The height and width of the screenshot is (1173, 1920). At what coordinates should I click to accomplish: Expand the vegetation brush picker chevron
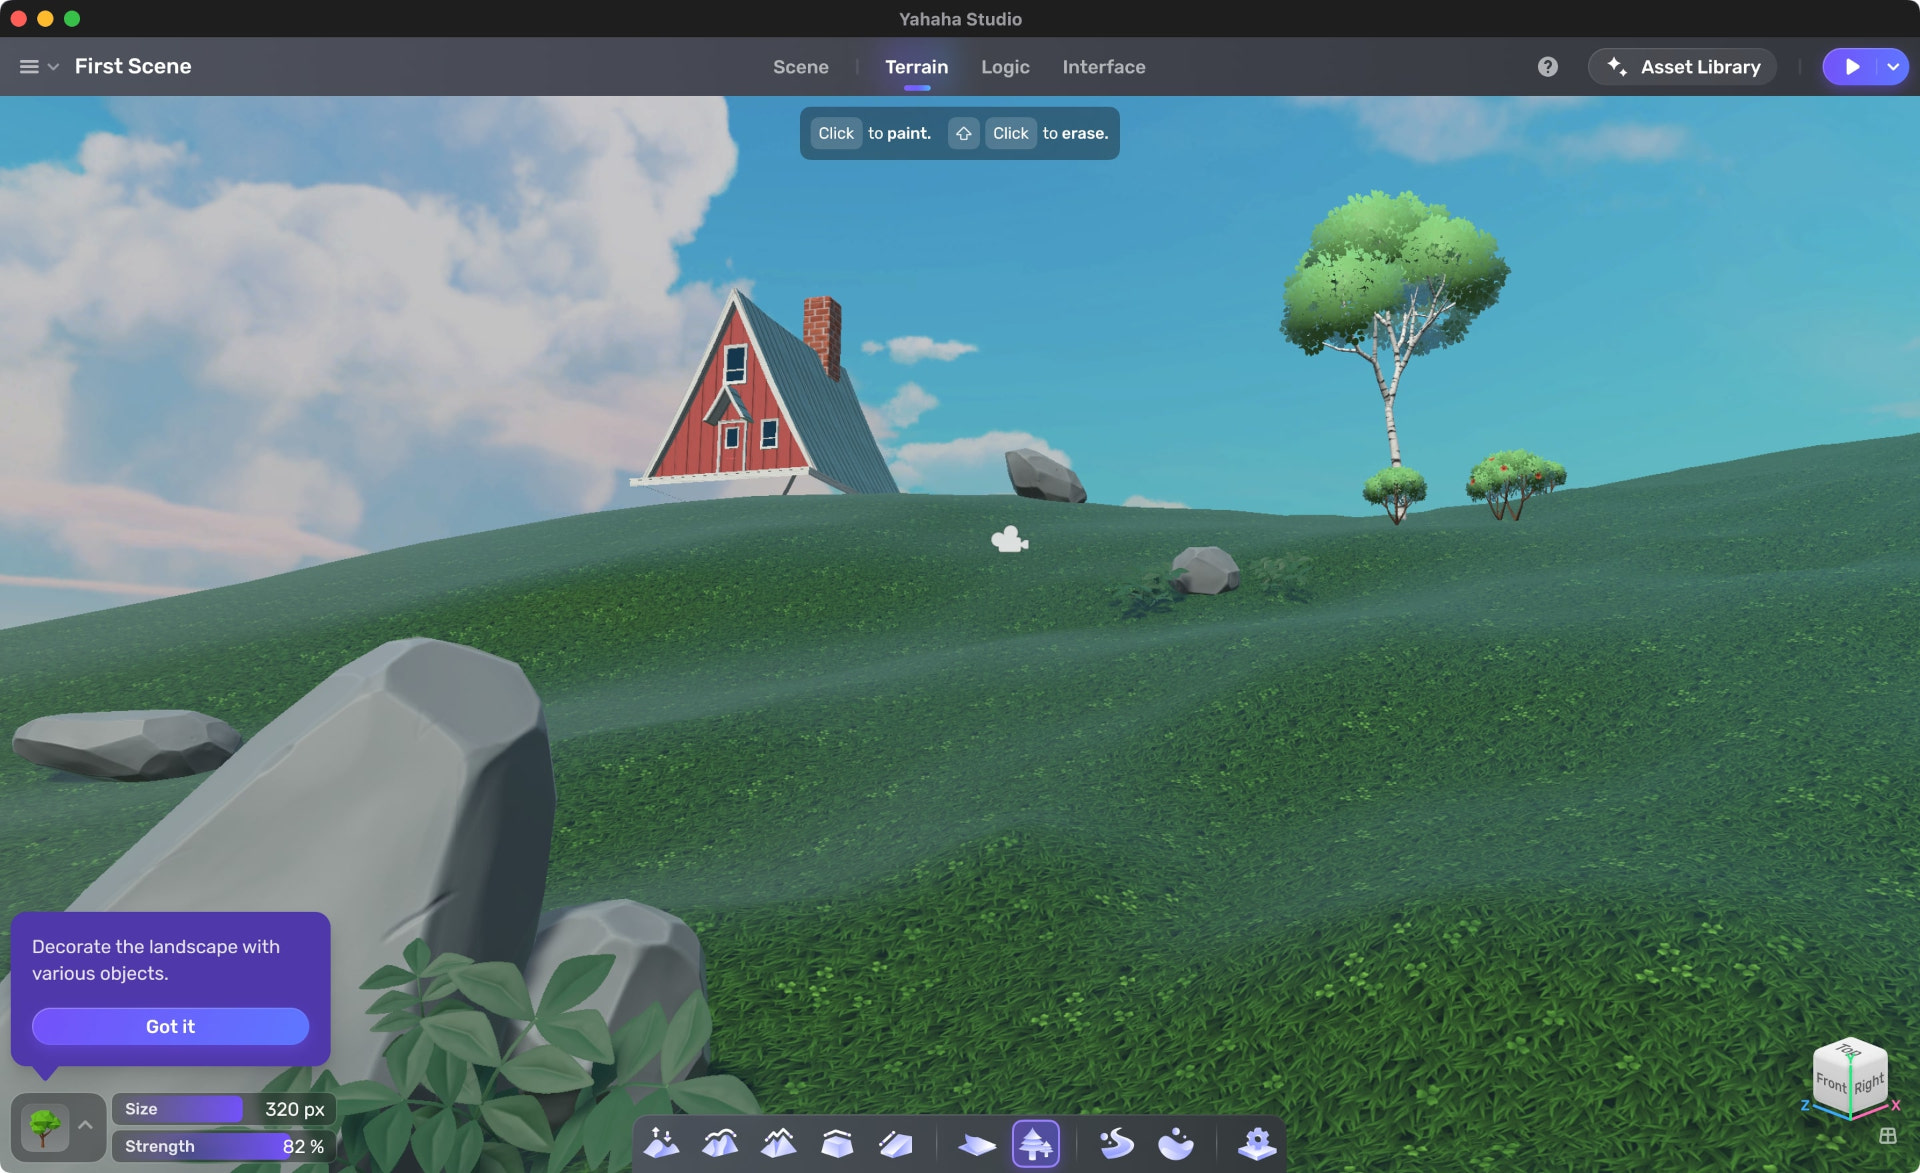86,1126
